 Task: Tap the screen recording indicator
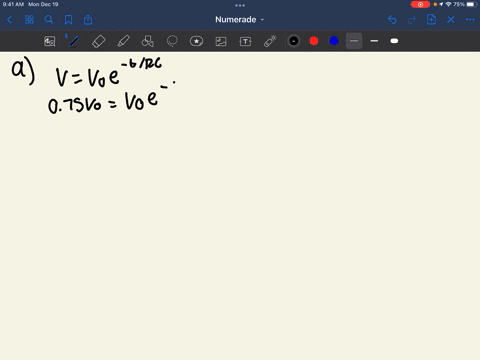[x=420, y=4]
